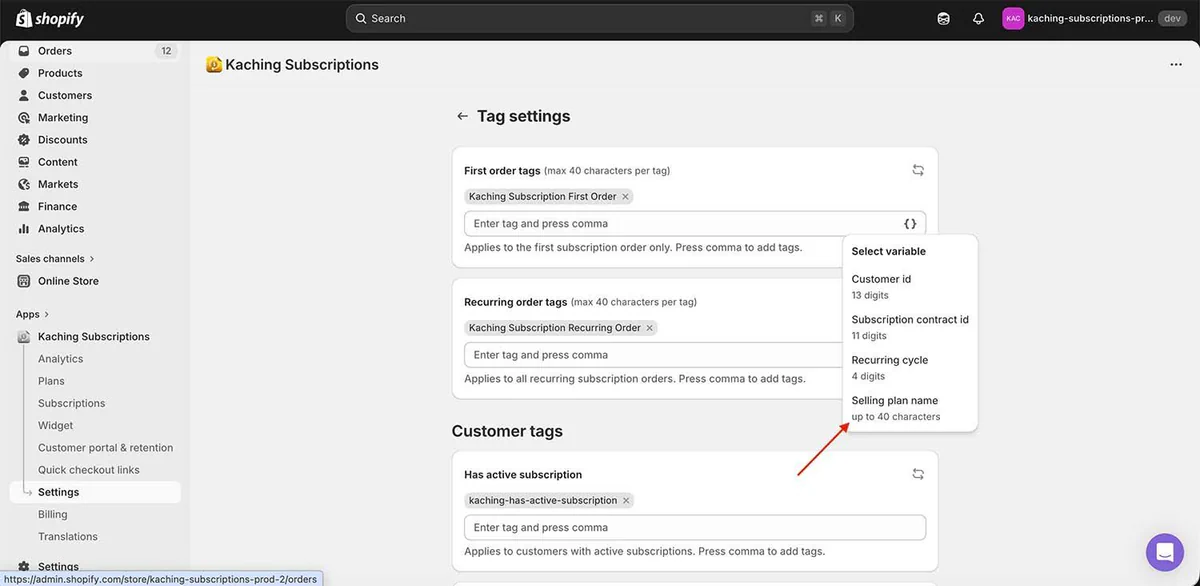Select Settings under Kaching Subscriptions
The image size is (1200, 586).
point(95,492)
